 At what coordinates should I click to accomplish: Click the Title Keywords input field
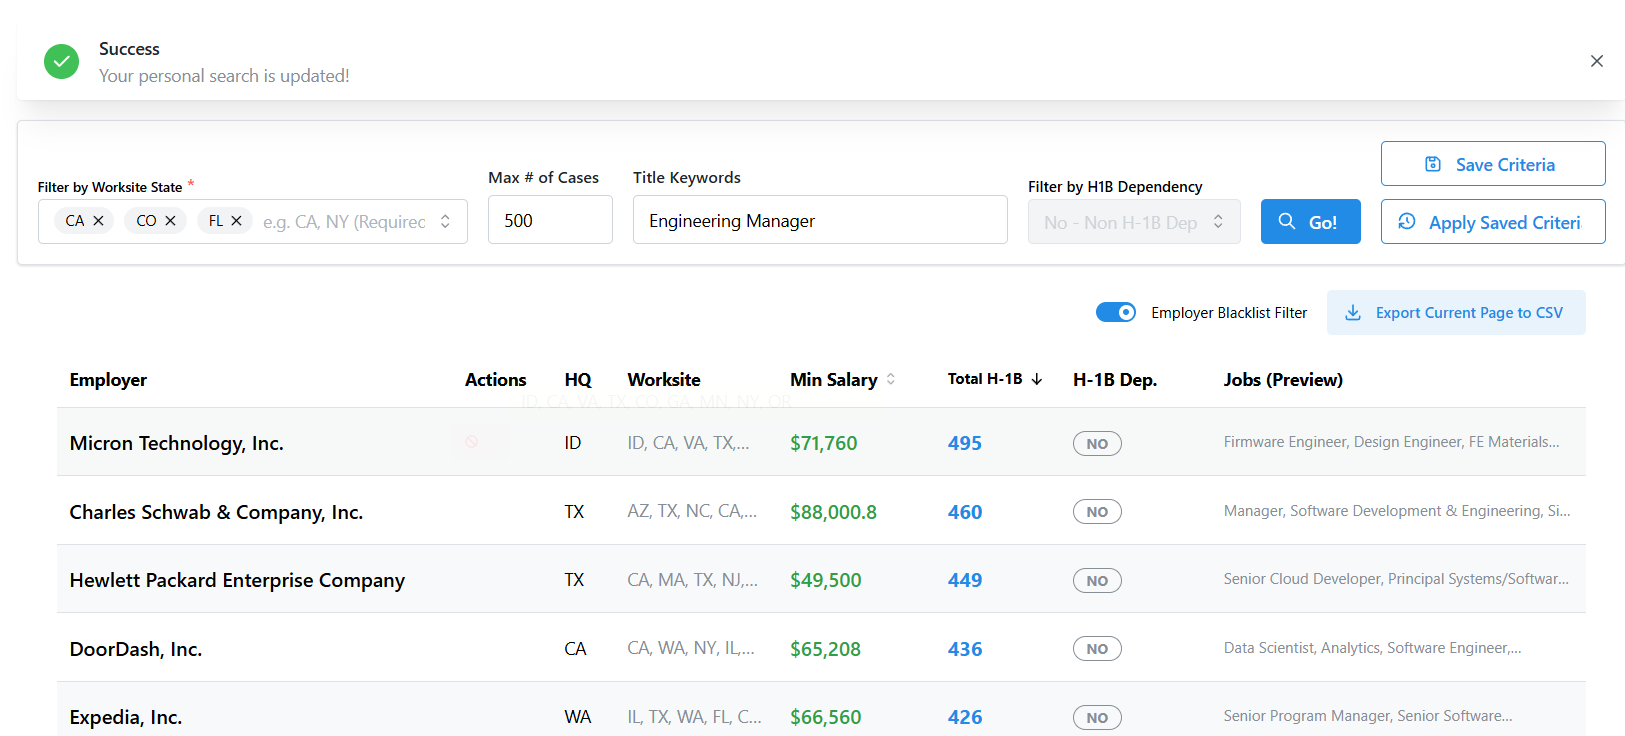pyautogui.click(x=820, y=220)
